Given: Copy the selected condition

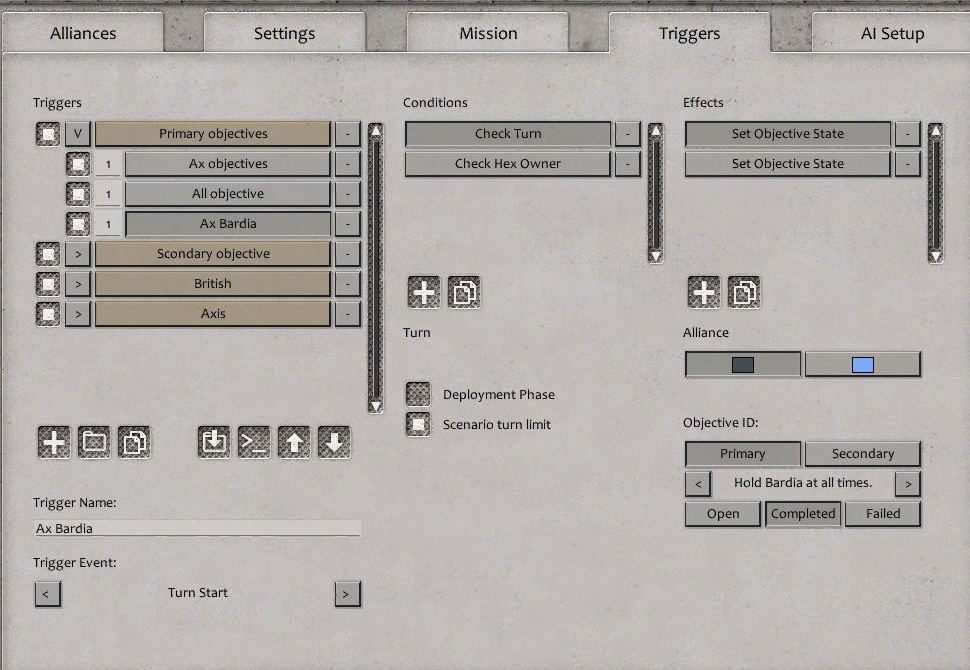Looking at the screenshot, I should pos(464,292).
